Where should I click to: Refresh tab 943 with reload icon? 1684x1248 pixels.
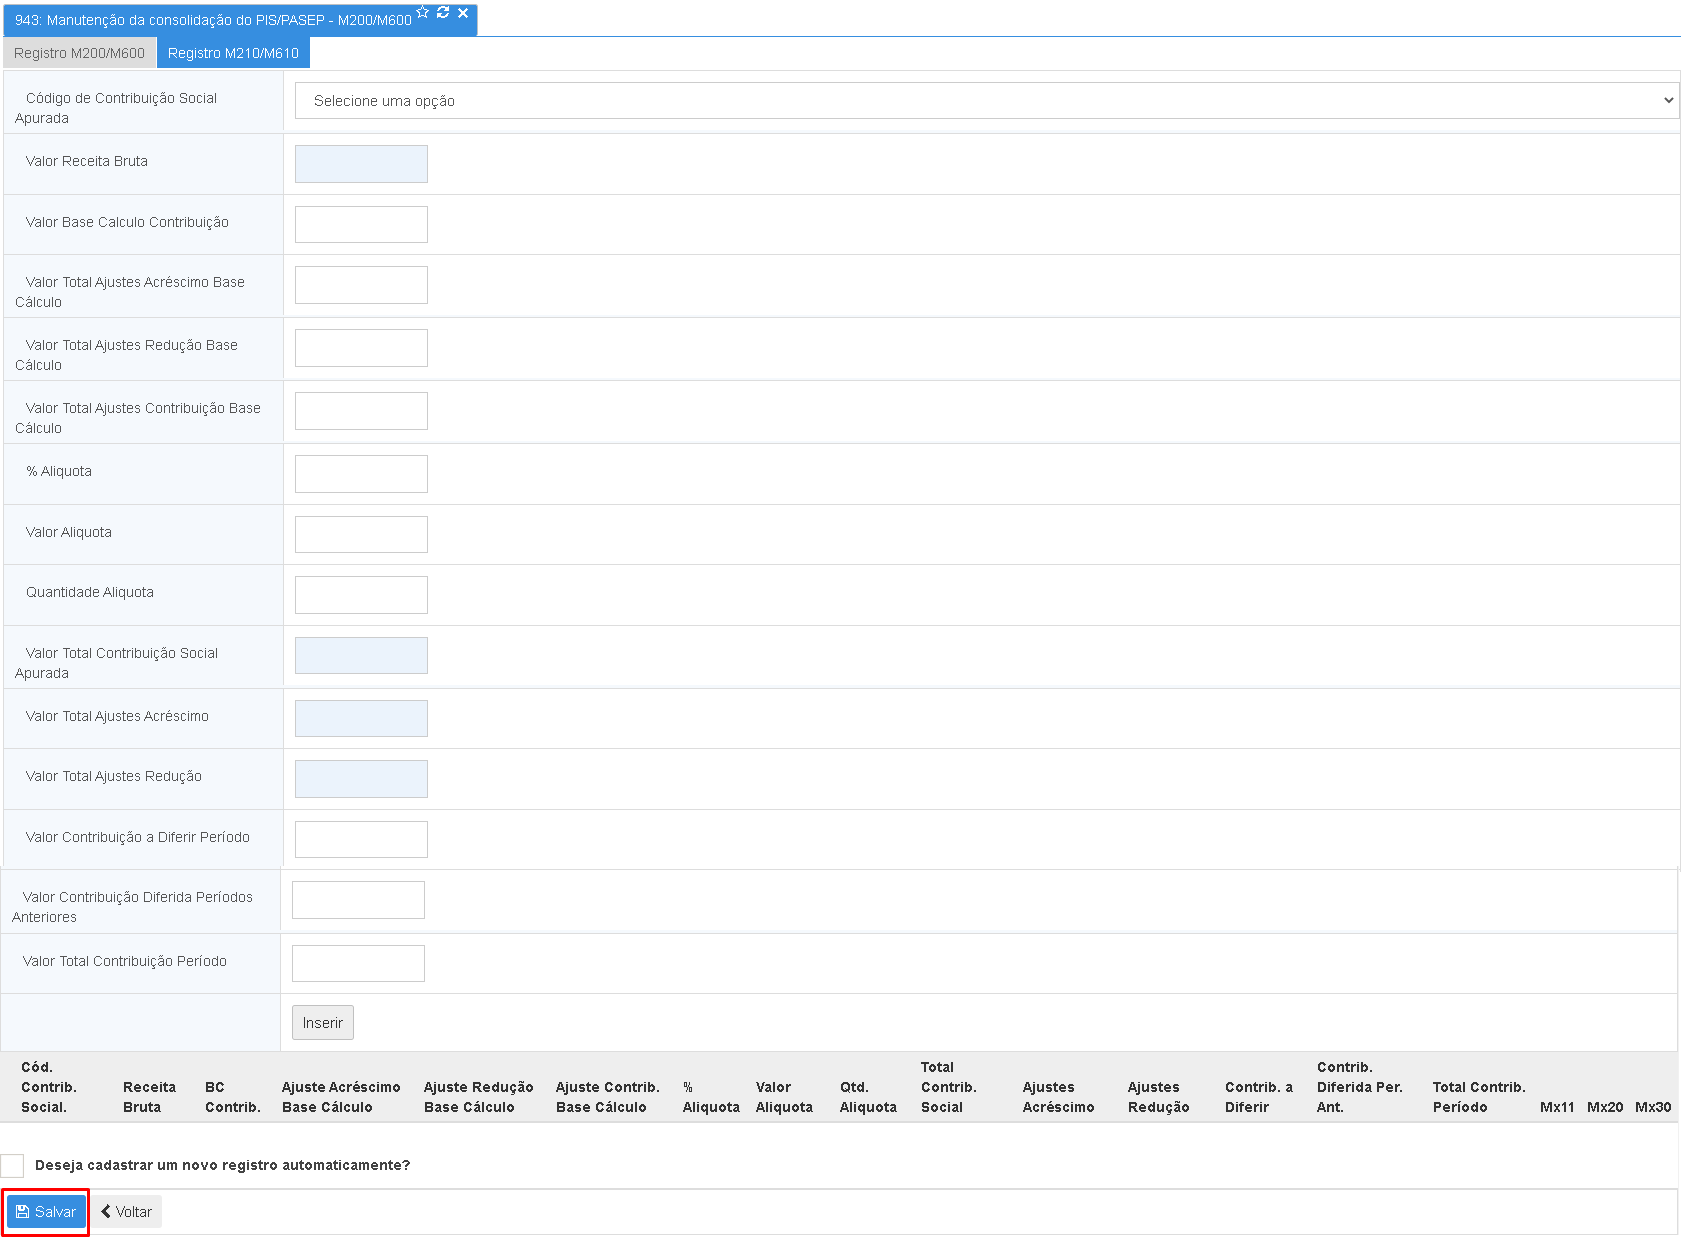tap(443, 13)
